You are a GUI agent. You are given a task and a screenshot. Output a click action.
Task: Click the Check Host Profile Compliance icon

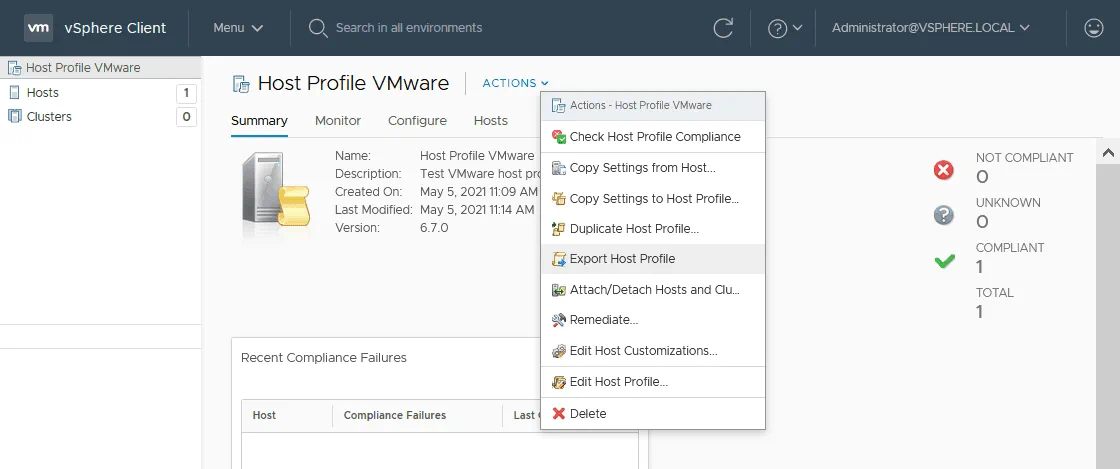(559, 137)
